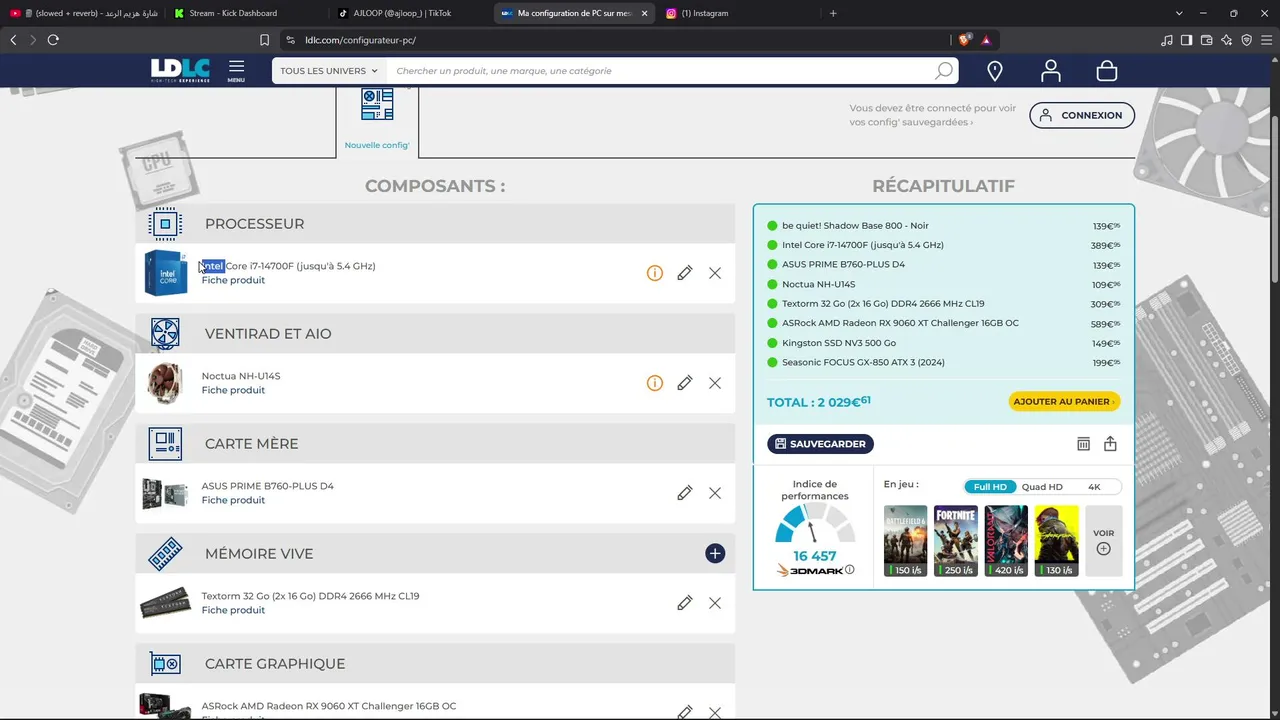Go back in browser history
This screenshot has height=720, width=1280.
coord(13,40)
